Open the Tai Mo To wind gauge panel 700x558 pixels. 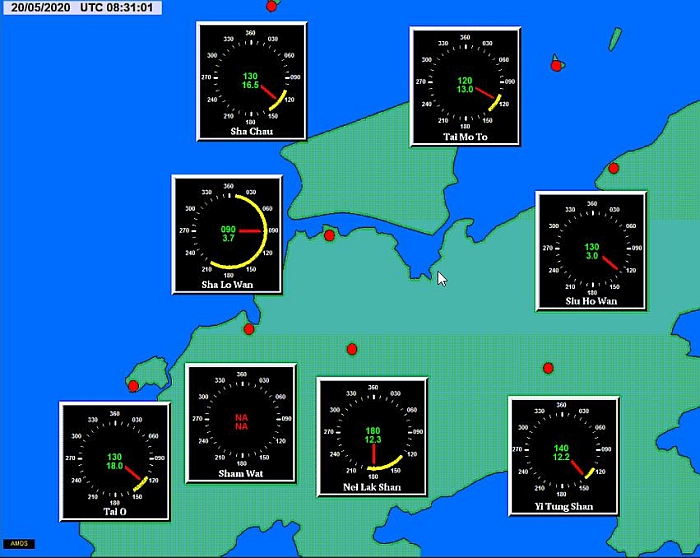coord(465,86)
